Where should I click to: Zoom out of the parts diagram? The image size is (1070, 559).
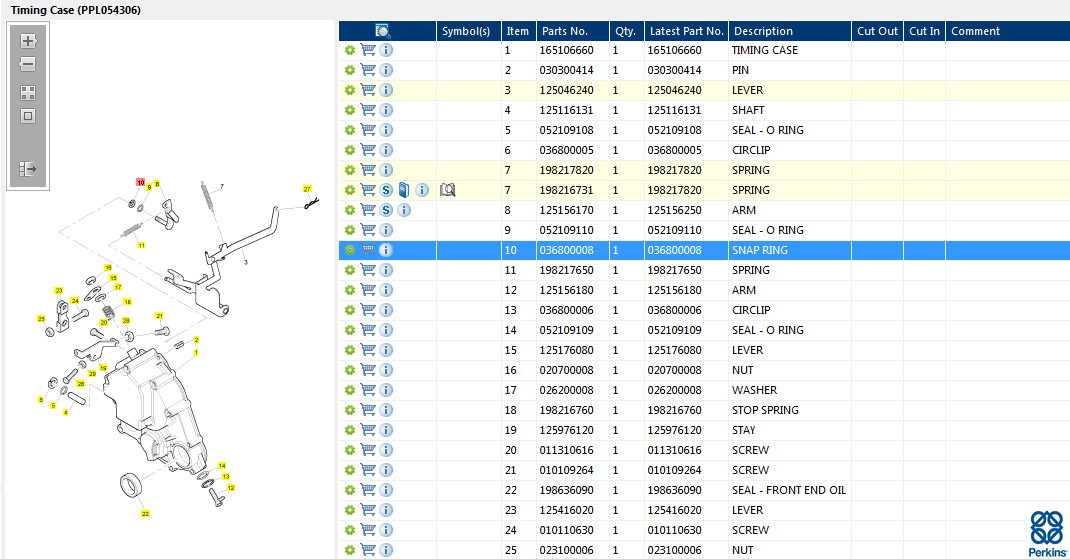28,65
